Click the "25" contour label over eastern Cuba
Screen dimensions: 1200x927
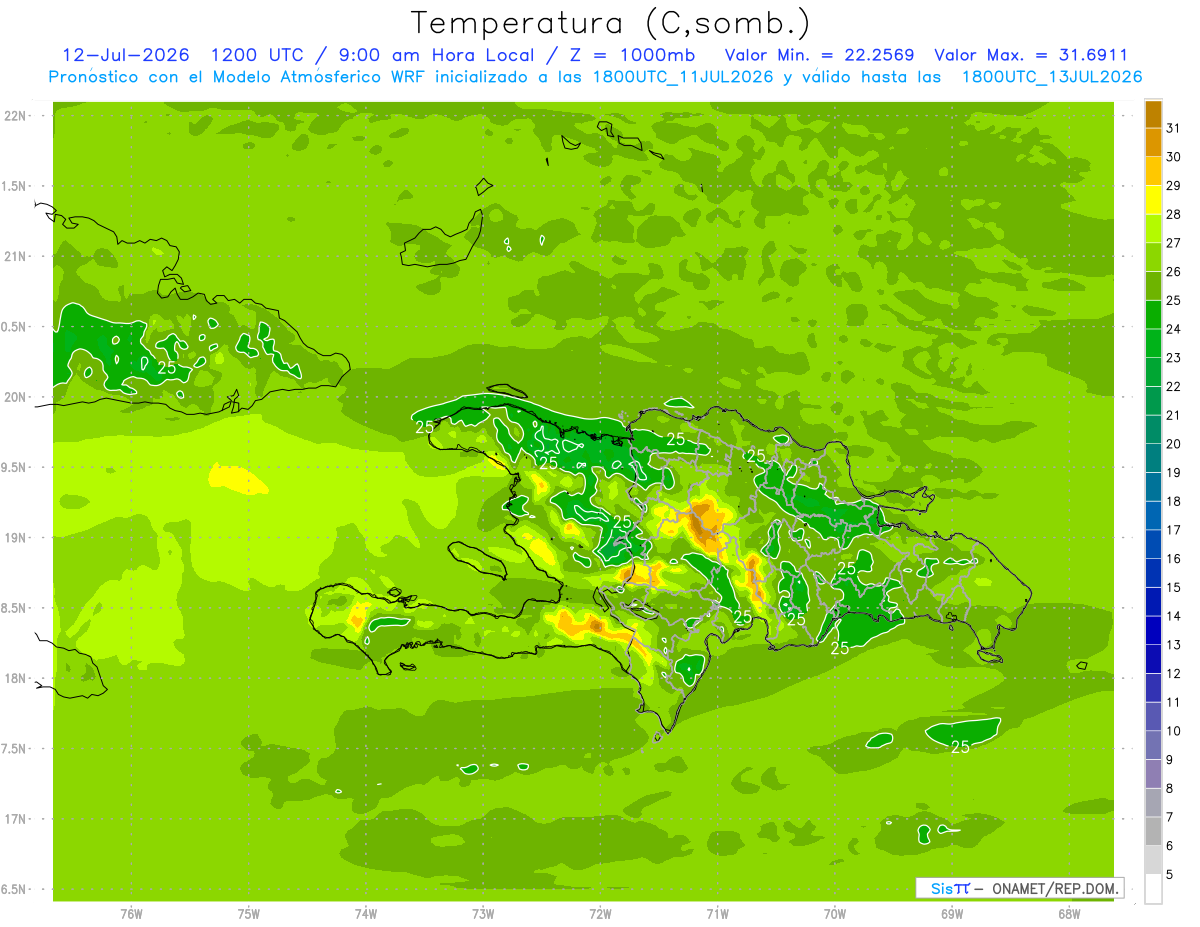pos(167,368)
